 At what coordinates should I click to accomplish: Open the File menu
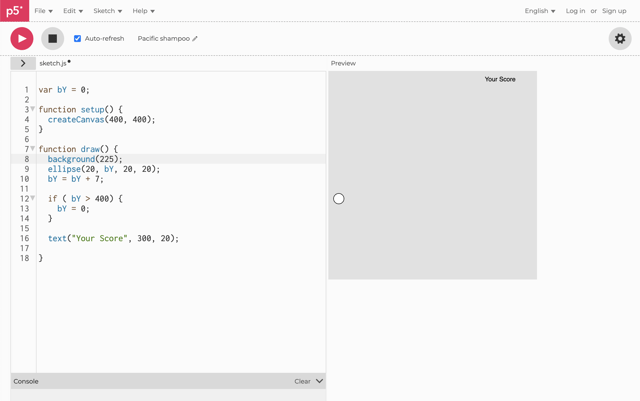[43, 11]
